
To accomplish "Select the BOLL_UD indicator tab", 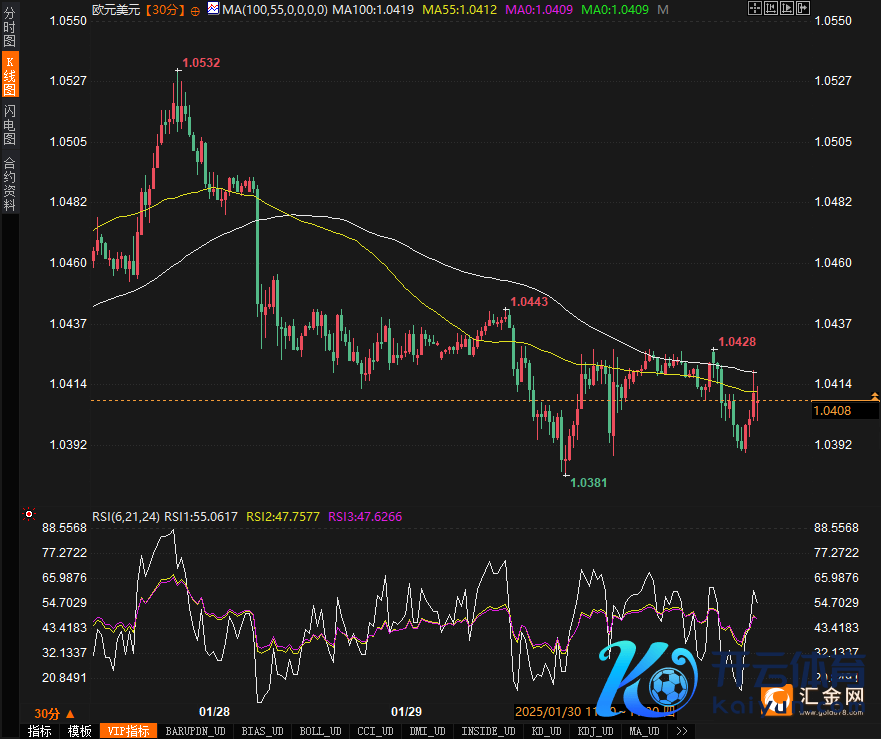I will 319,731.
